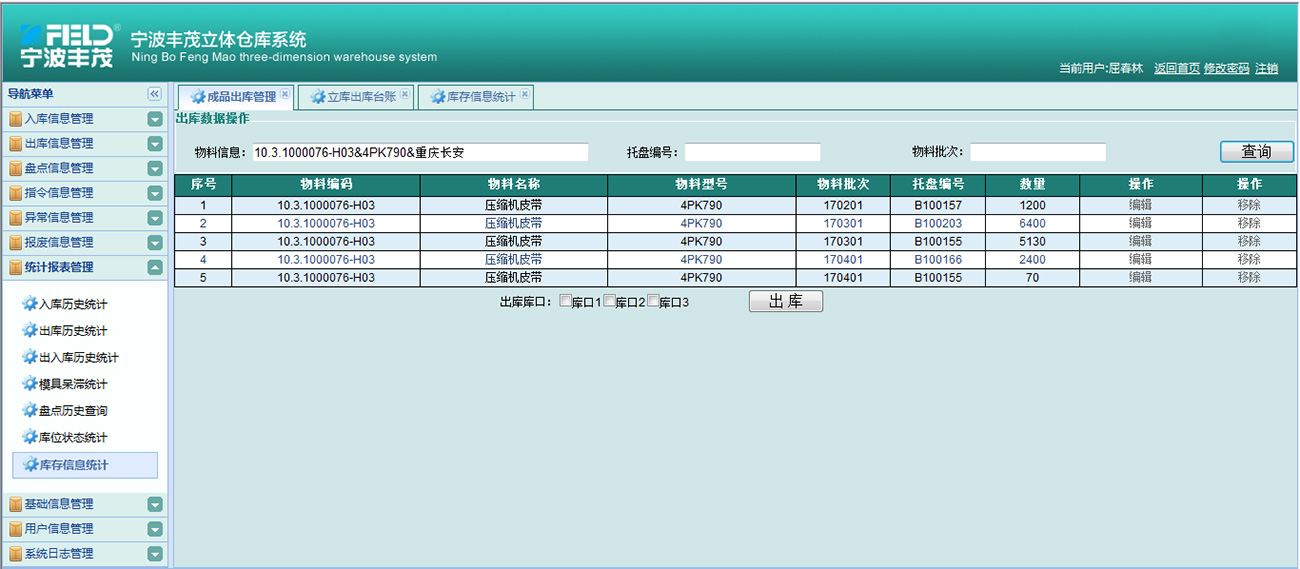This screenshot has height=569, width=1300.
Task: Close the 立库出库台账 tab
Action: [405, 95]
